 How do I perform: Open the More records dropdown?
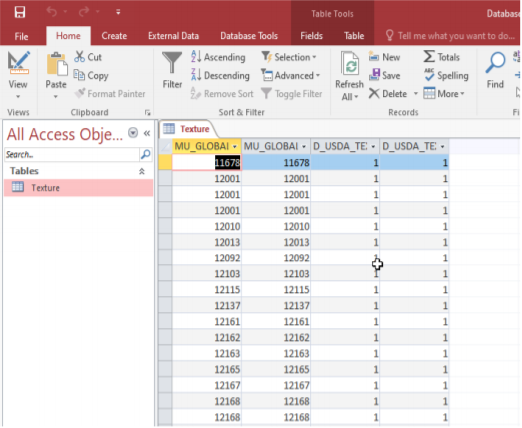(x=444, y=94)
